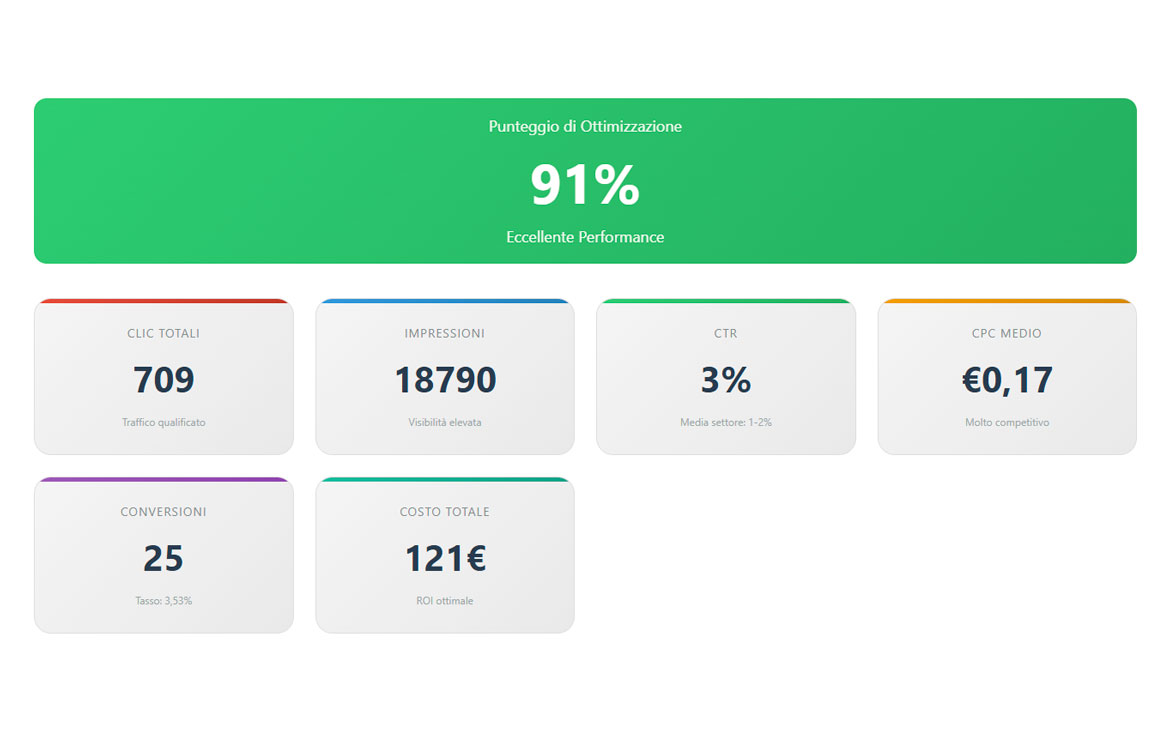Click the red accent bar above Clic Totali
1170x731 pixels.
(x=163, y=300)
